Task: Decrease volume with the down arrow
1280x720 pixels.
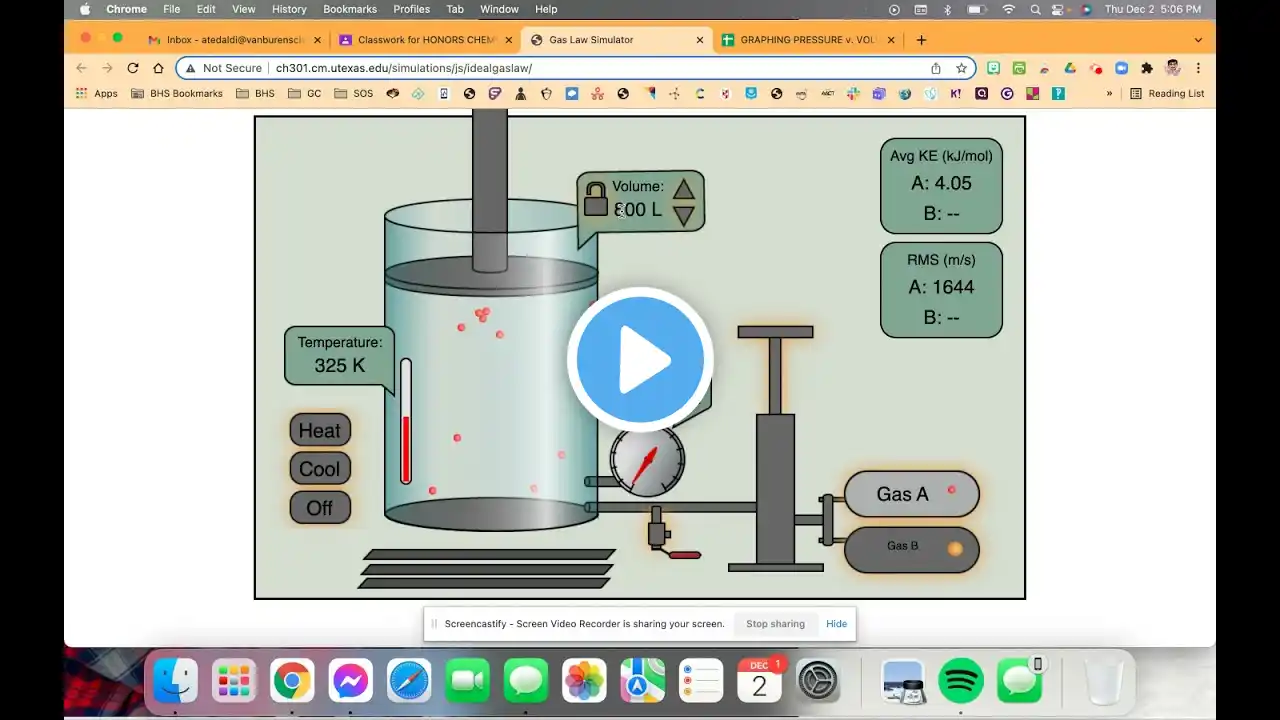Action: [683, 215]
